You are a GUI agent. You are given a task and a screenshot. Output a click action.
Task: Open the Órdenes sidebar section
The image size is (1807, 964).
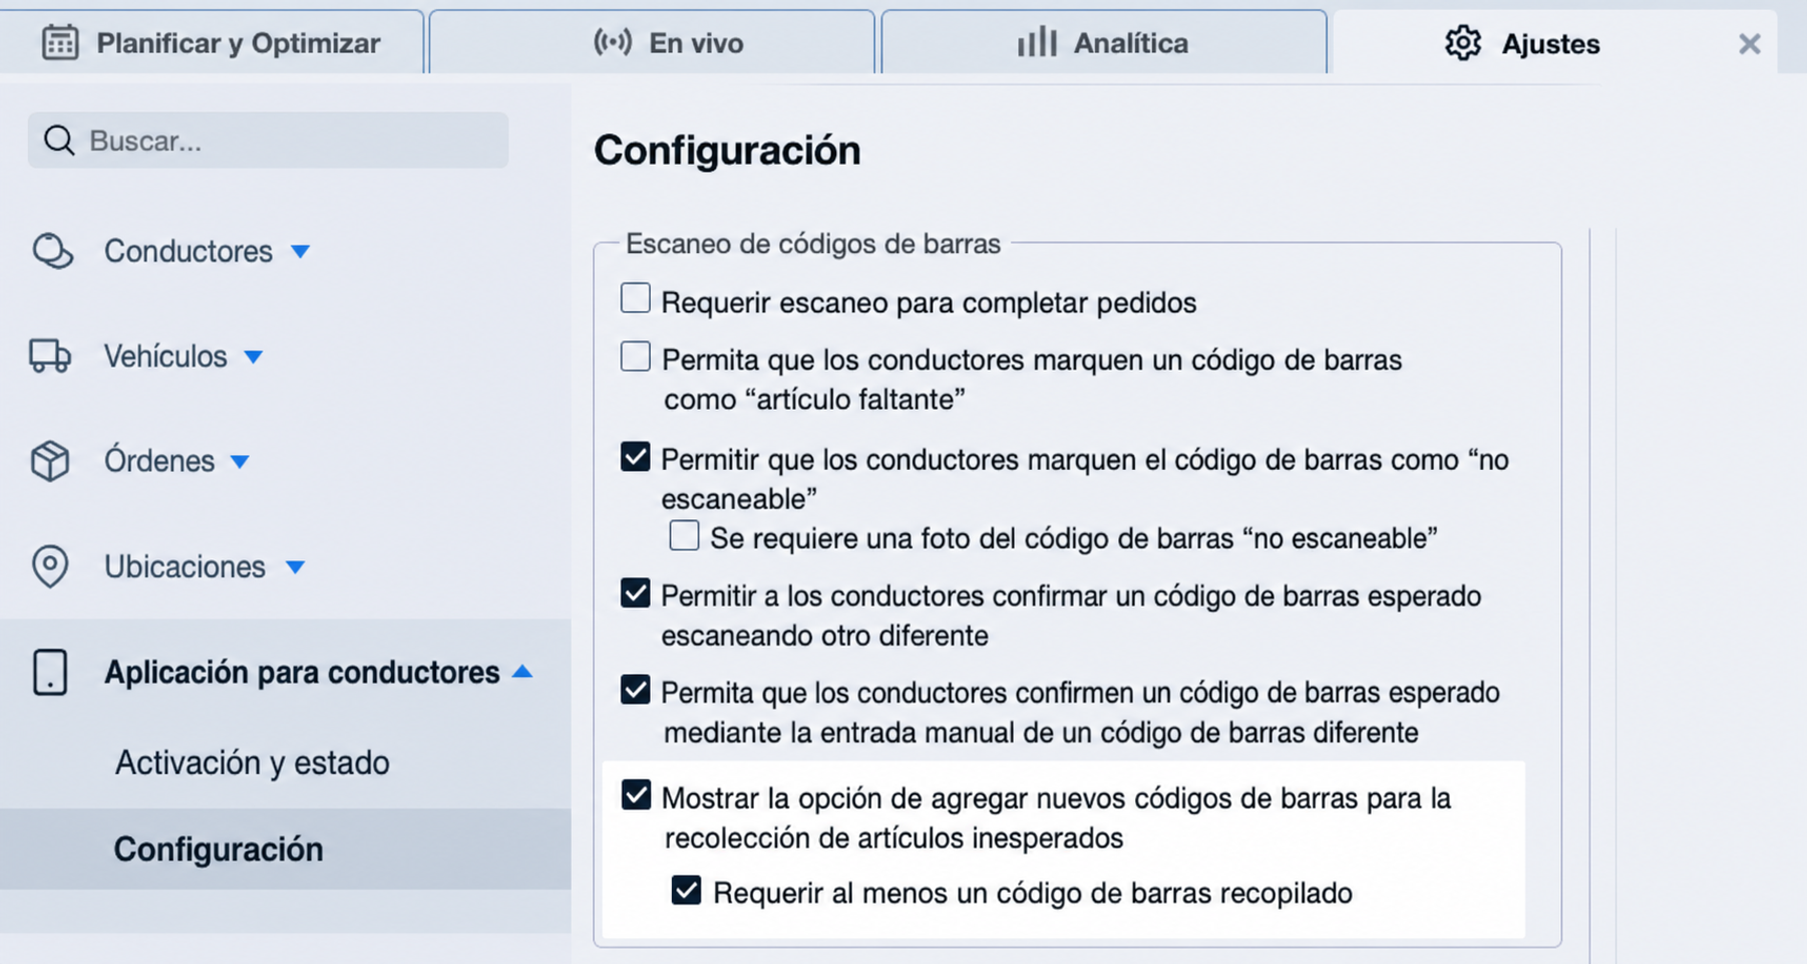click(159, 461)
